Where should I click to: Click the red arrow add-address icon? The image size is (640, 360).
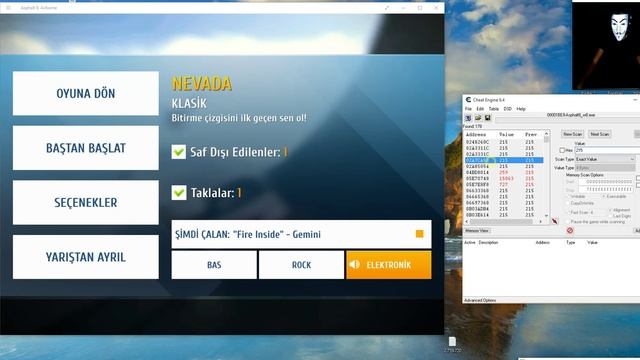555,221
